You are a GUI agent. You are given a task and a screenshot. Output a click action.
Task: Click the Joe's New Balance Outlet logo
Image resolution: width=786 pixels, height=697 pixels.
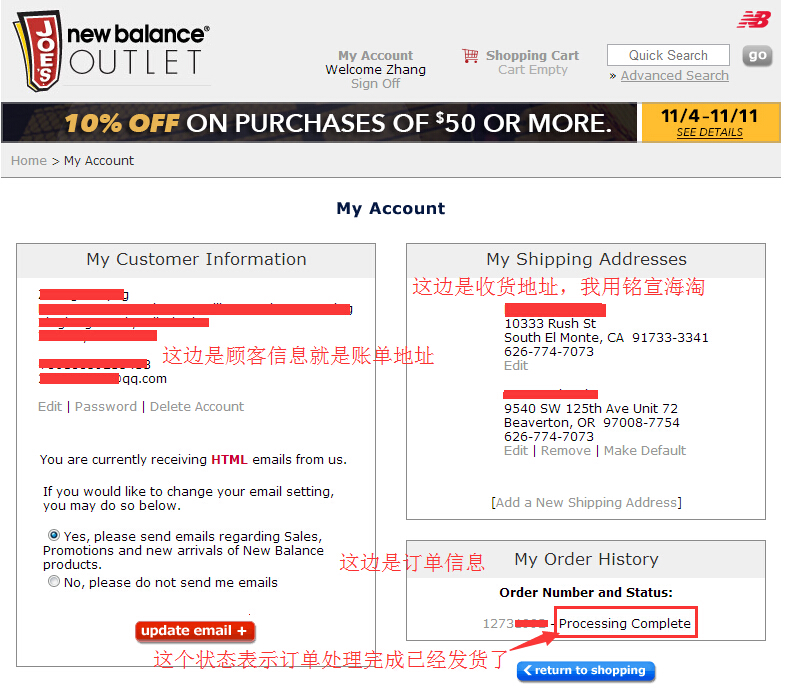(x=111, y=51)
